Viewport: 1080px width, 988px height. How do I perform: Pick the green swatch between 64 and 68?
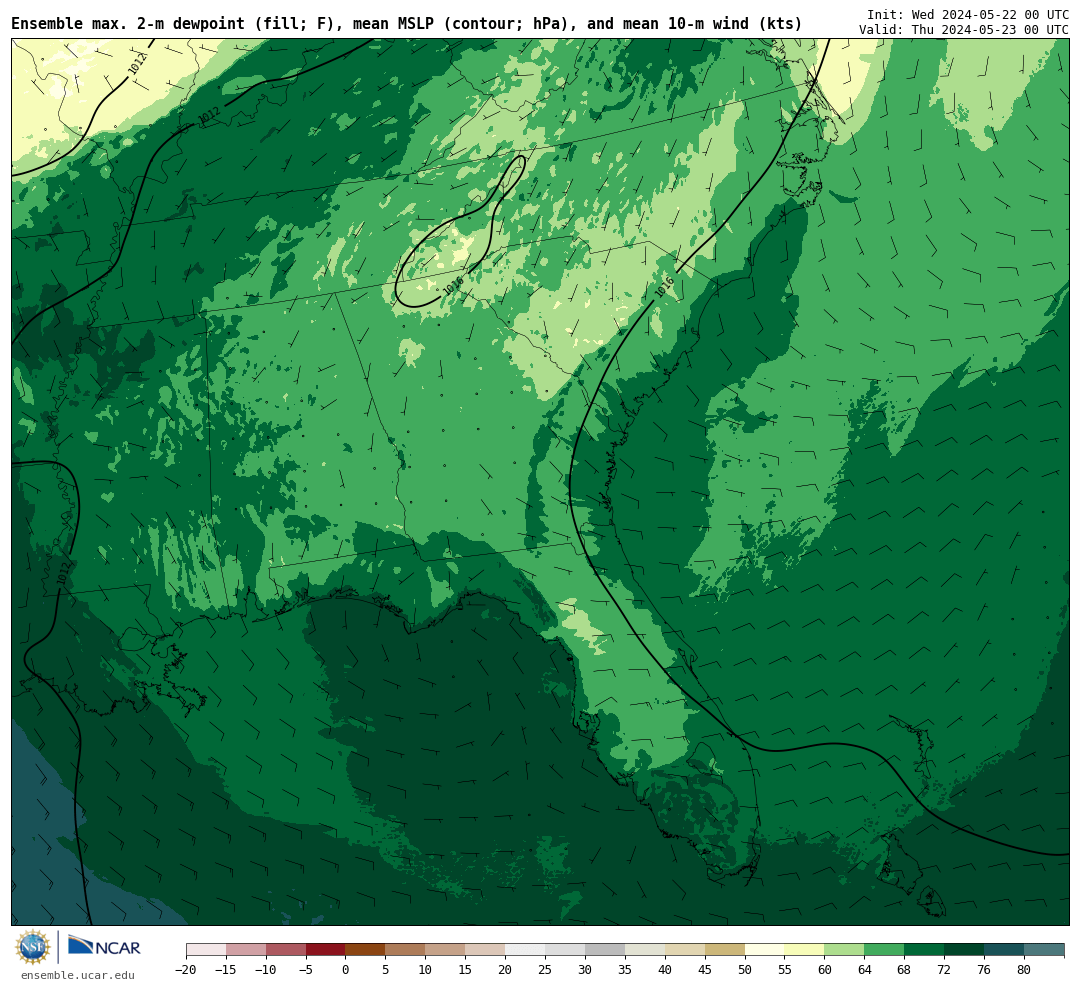tap(885, 950)
